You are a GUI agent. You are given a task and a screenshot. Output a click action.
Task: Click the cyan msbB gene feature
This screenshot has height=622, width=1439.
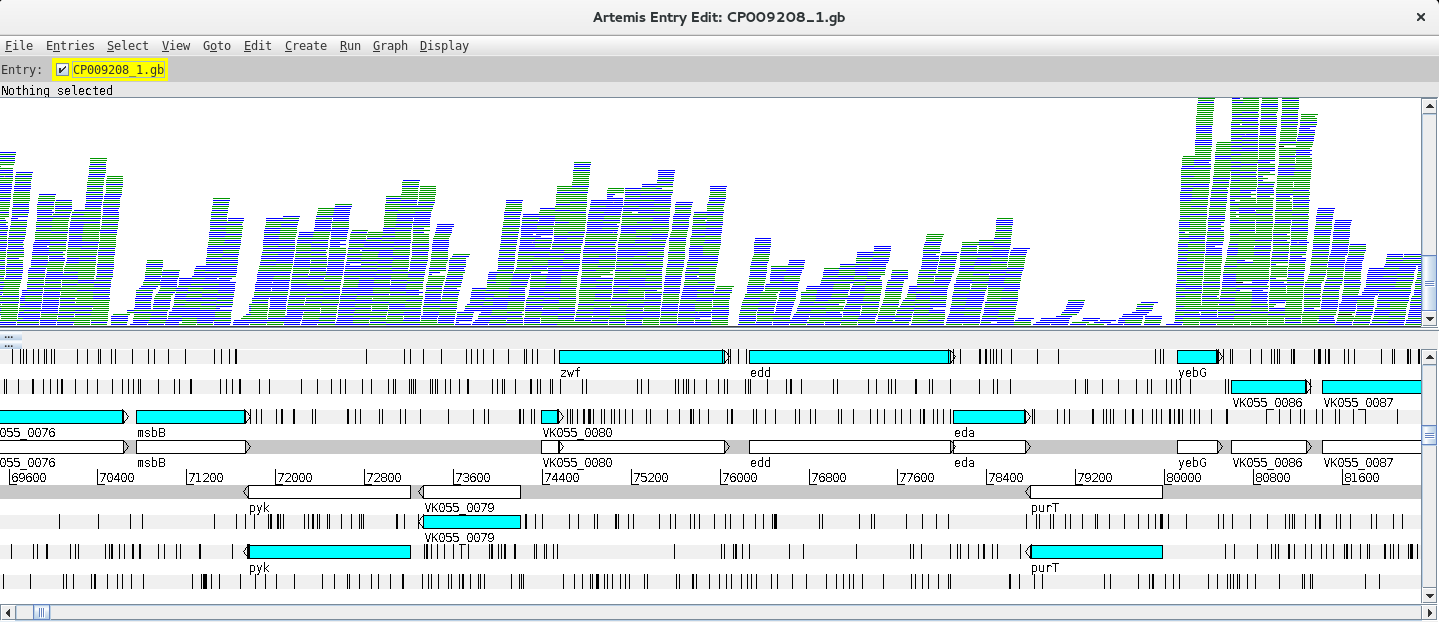point(190,417)
